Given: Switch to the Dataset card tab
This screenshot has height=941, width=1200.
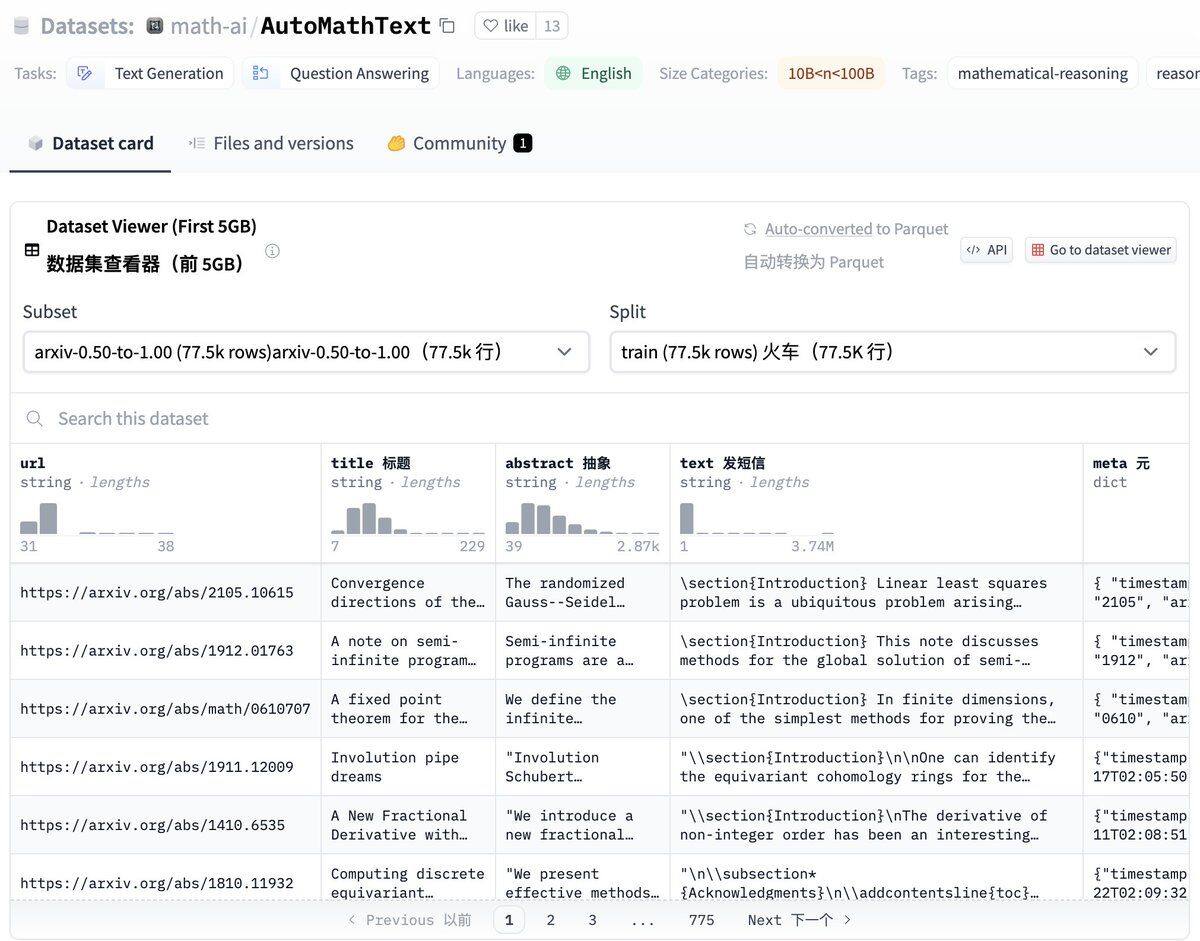Looking at the screenshot, I should (90, 143).
